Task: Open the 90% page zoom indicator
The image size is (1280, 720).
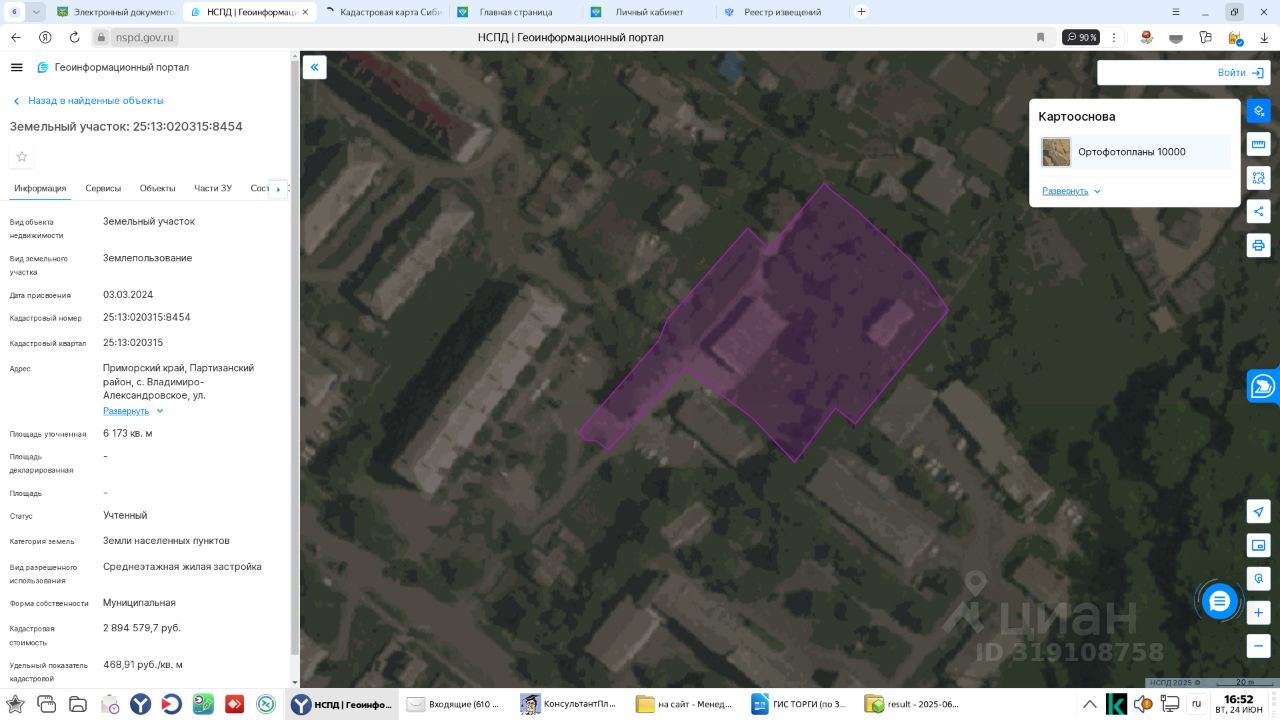Action: [1081, 37]
